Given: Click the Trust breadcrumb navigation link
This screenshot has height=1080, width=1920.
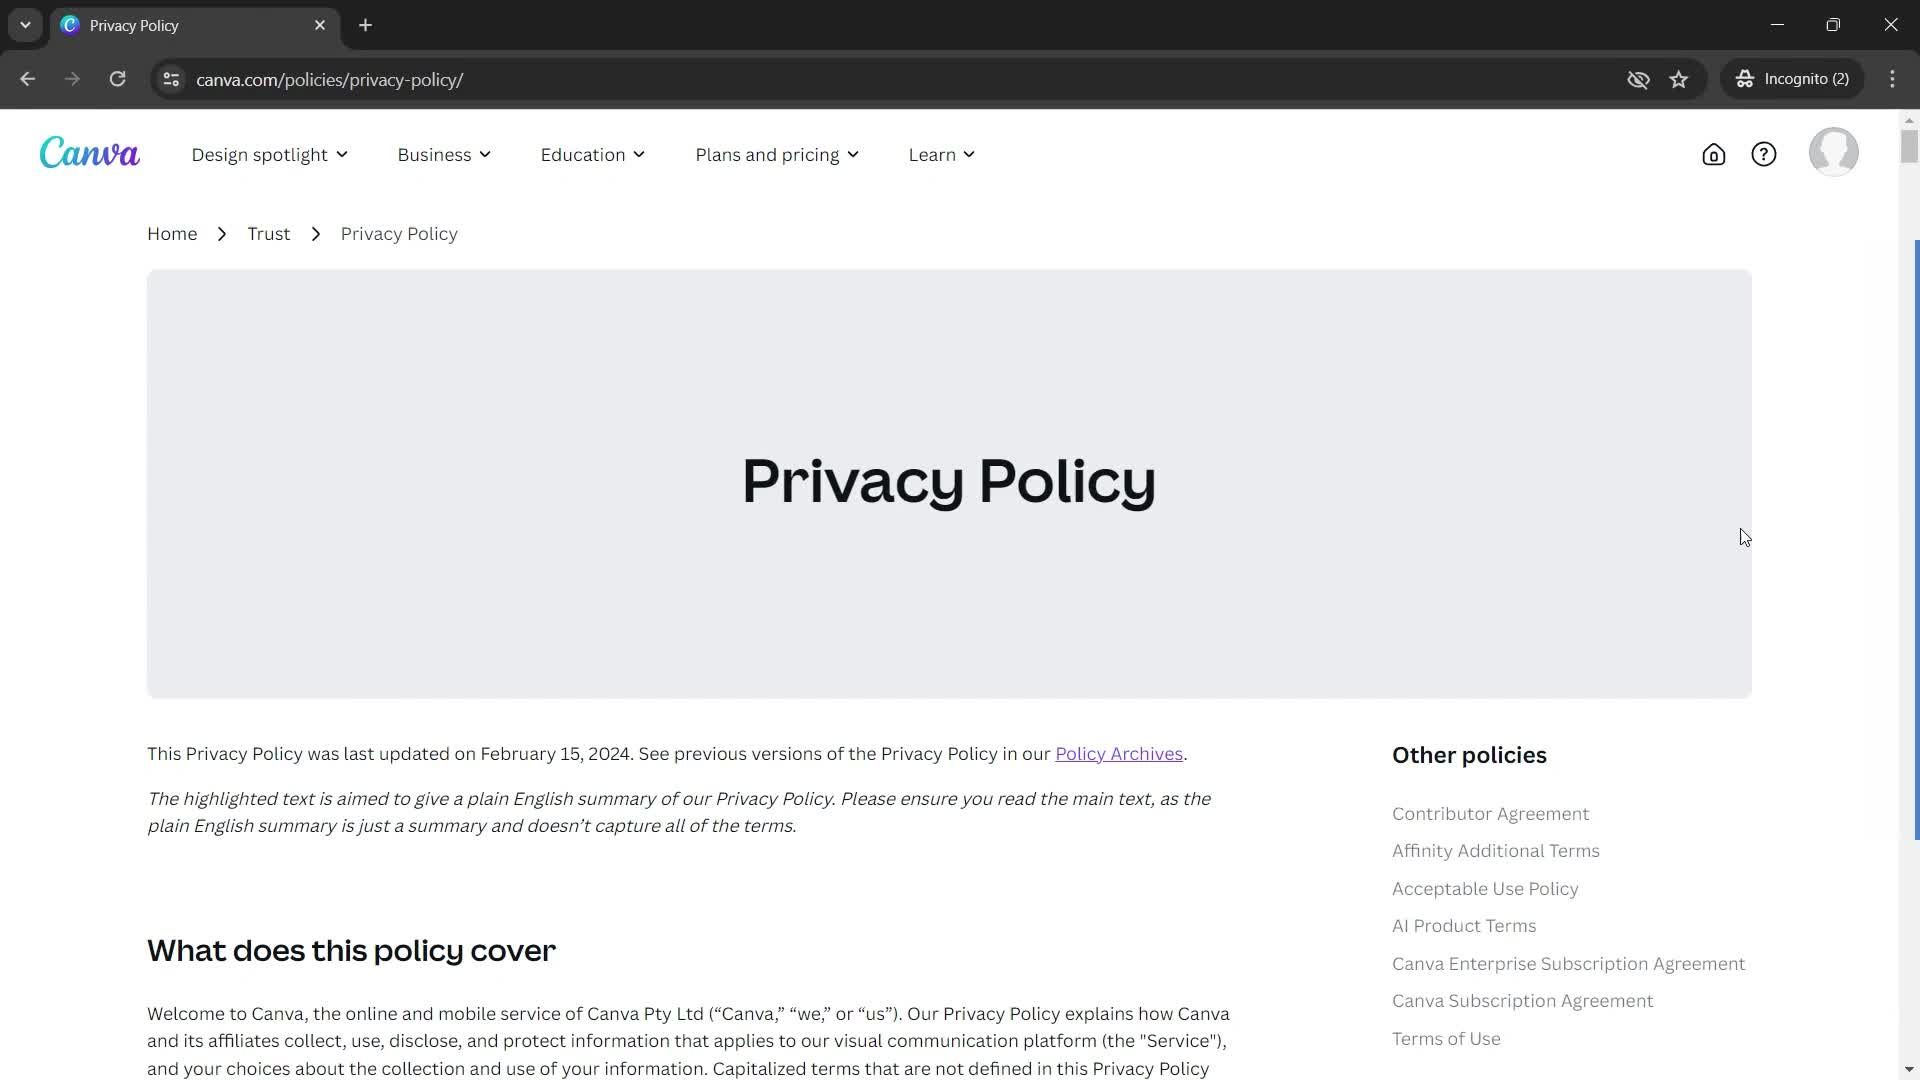Looking at the screenshot, I should click(x=268, y=233).
